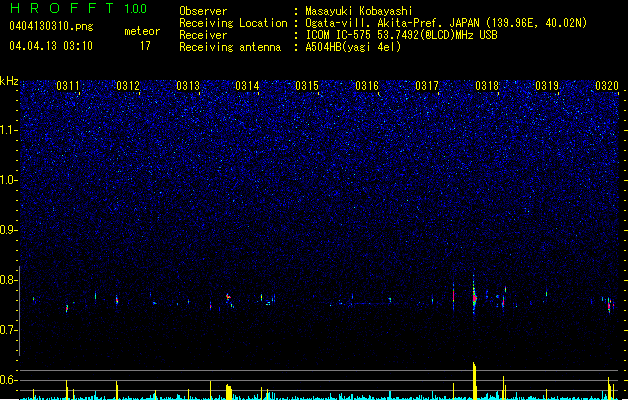Click the 0313 time marker
The width and height of the screenshot is (629, 400).
[188, 86]
